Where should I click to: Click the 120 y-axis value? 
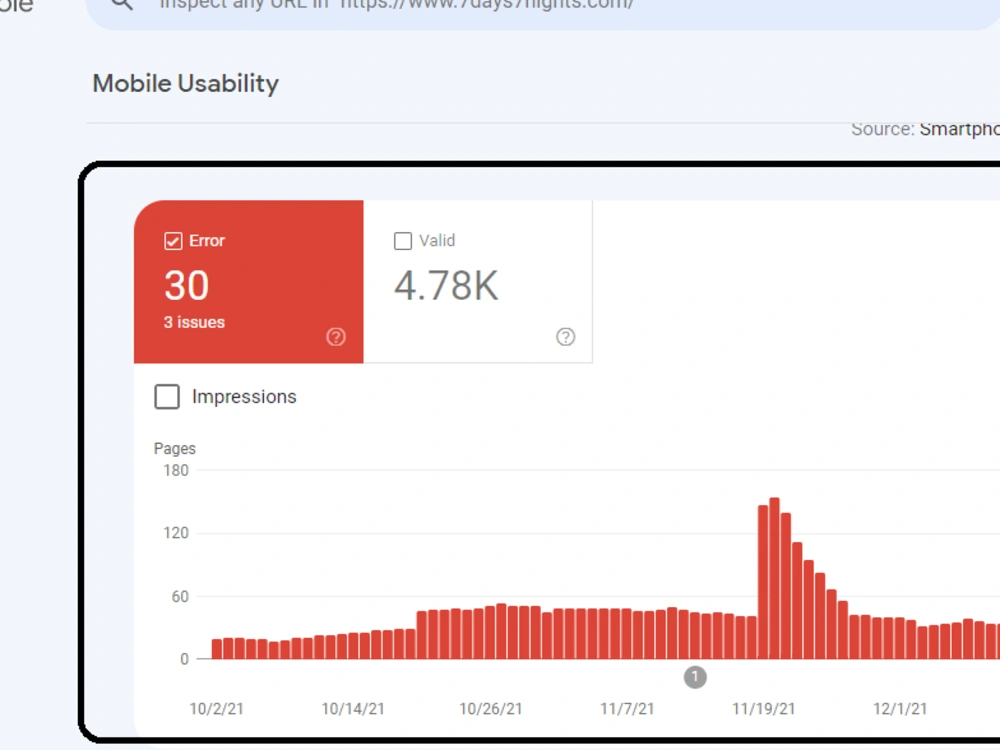click(176, 533)
